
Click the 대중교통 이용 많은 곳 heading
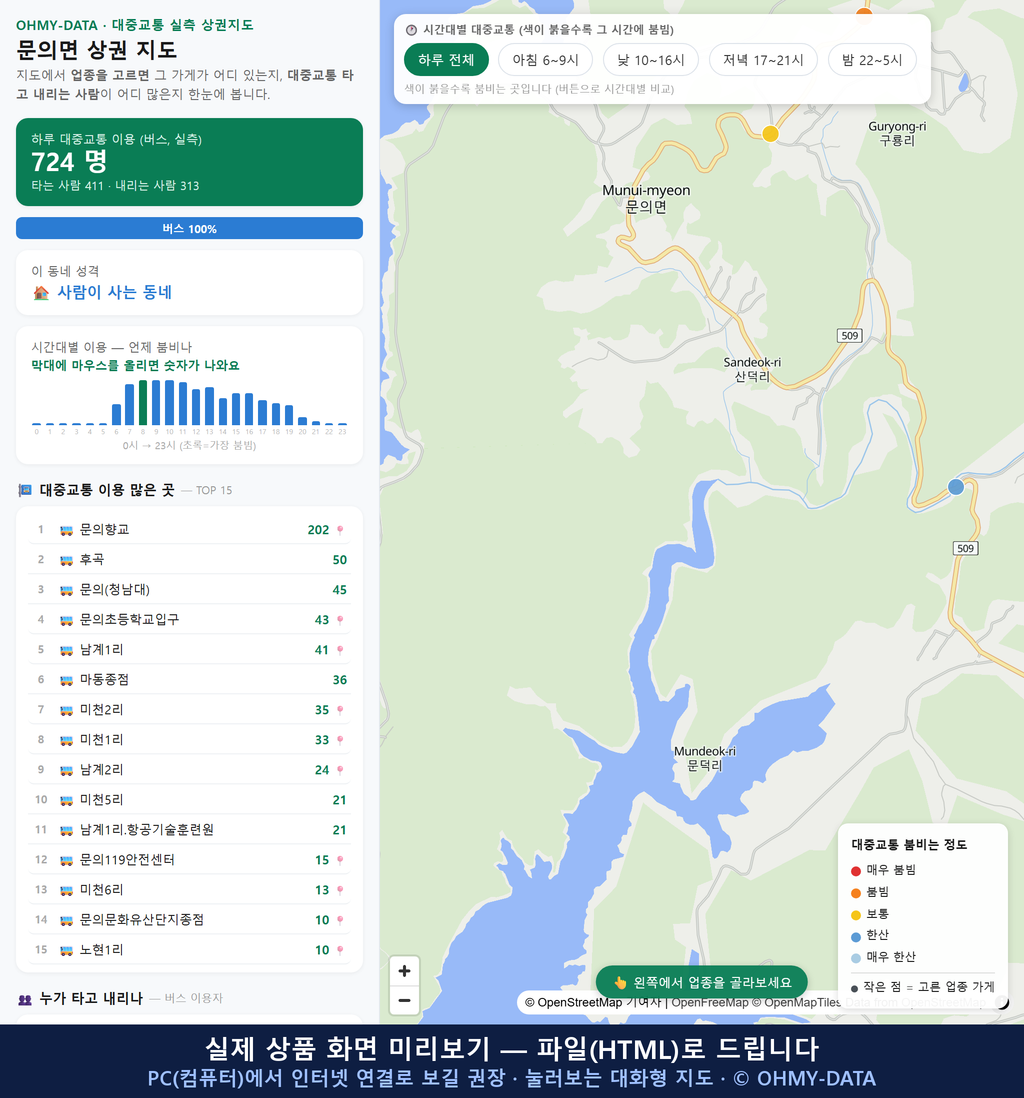(x=106, y=490)
